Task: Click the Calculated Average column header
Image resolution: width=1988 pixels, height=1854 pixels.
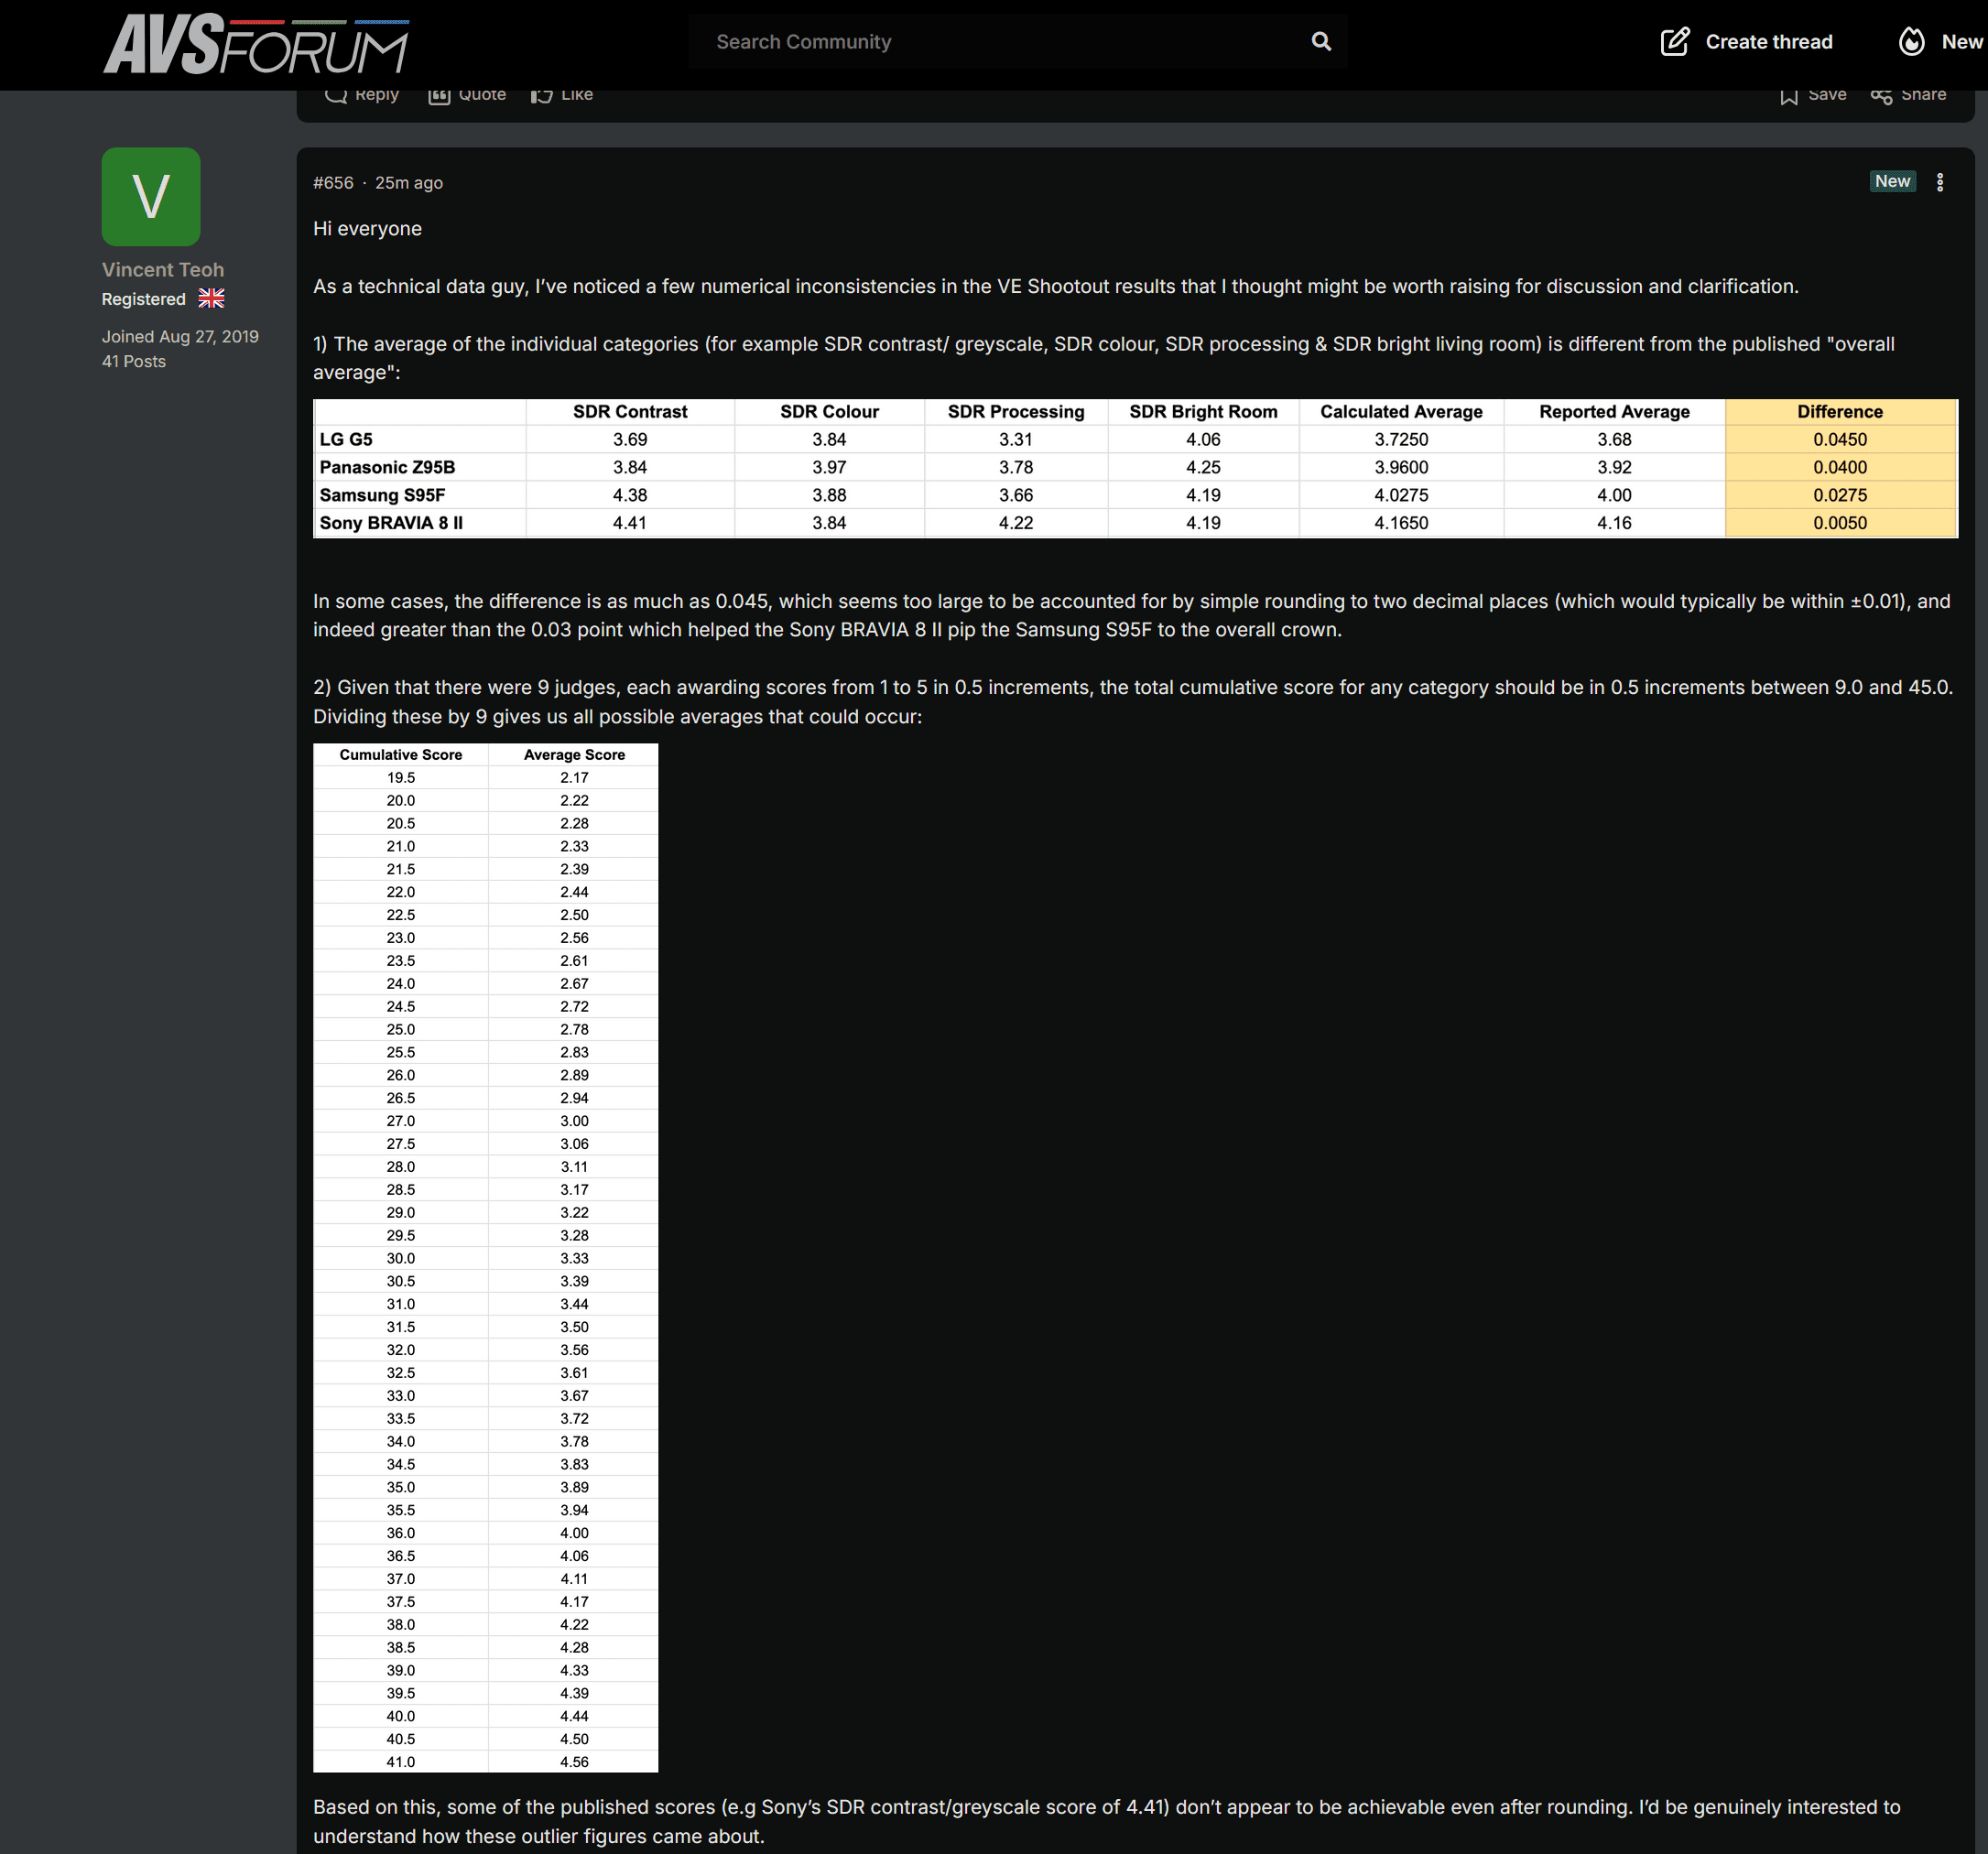Action: tap(1401, 412)
